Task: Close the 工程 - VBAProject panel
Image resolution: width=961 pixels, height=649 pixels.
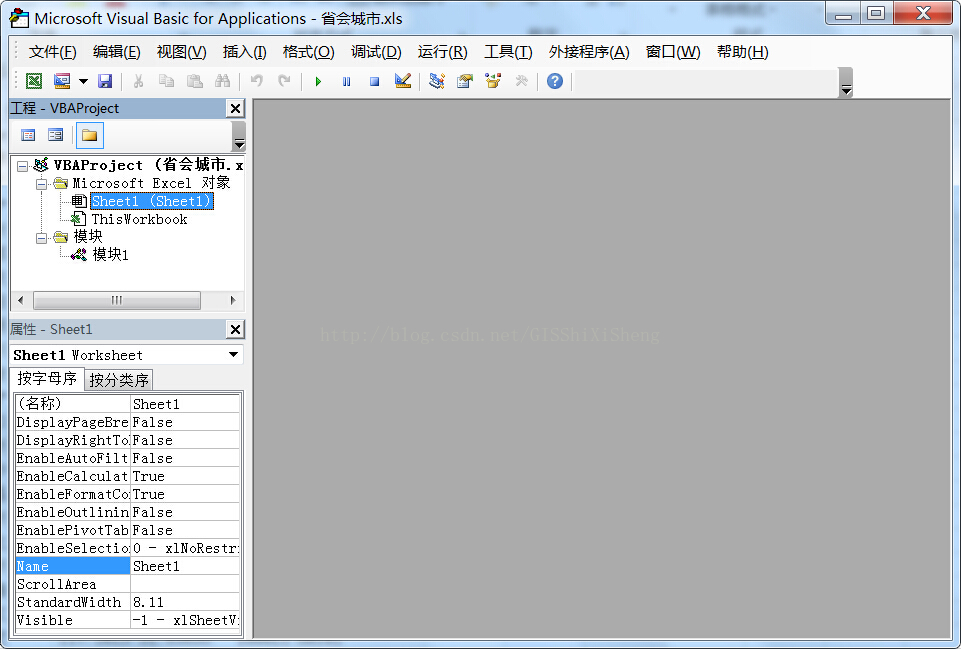Action: click(235, 108)
